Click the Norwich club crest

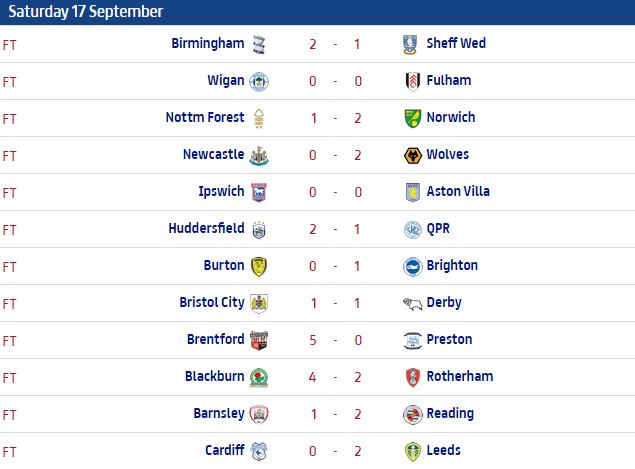tap(408, 118)
